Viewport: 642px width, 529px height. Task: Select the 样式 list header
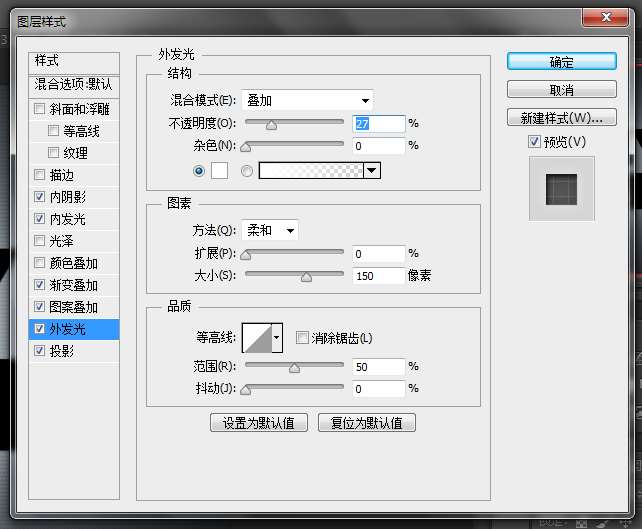[74, 62]
